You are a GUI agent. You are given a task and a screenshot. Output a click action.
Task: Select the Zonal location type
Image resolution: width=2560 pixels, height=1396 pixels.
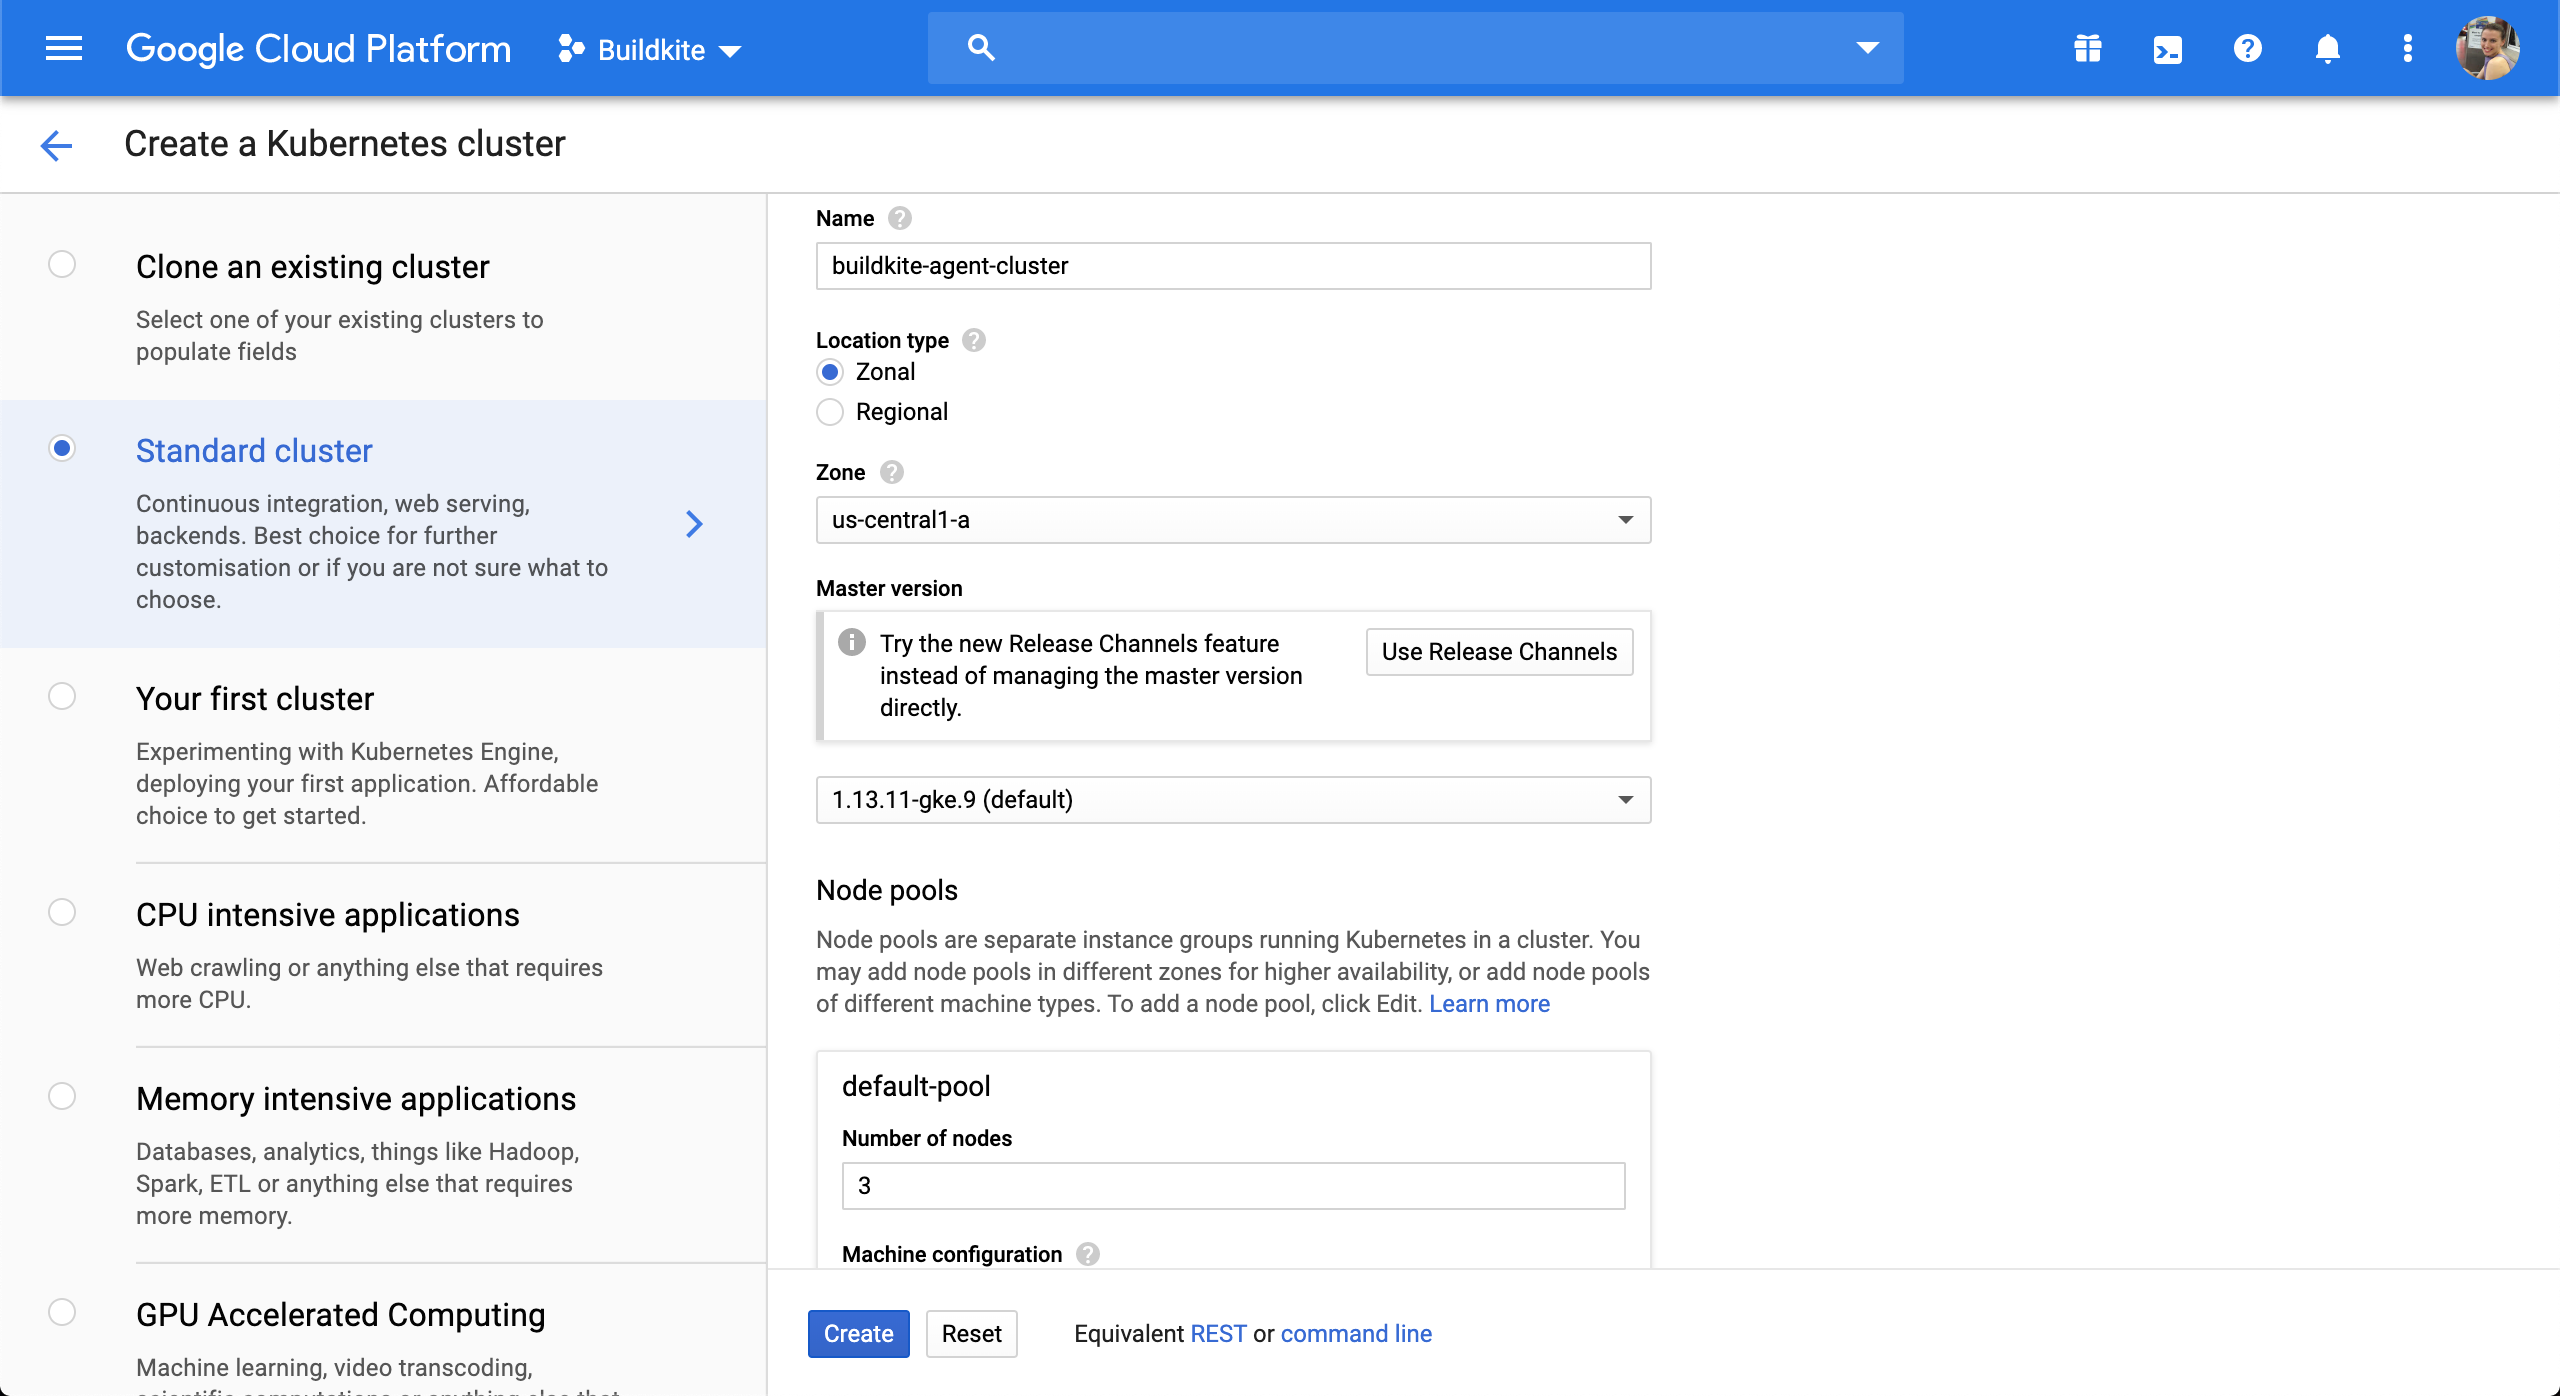(x=829, y=372)
